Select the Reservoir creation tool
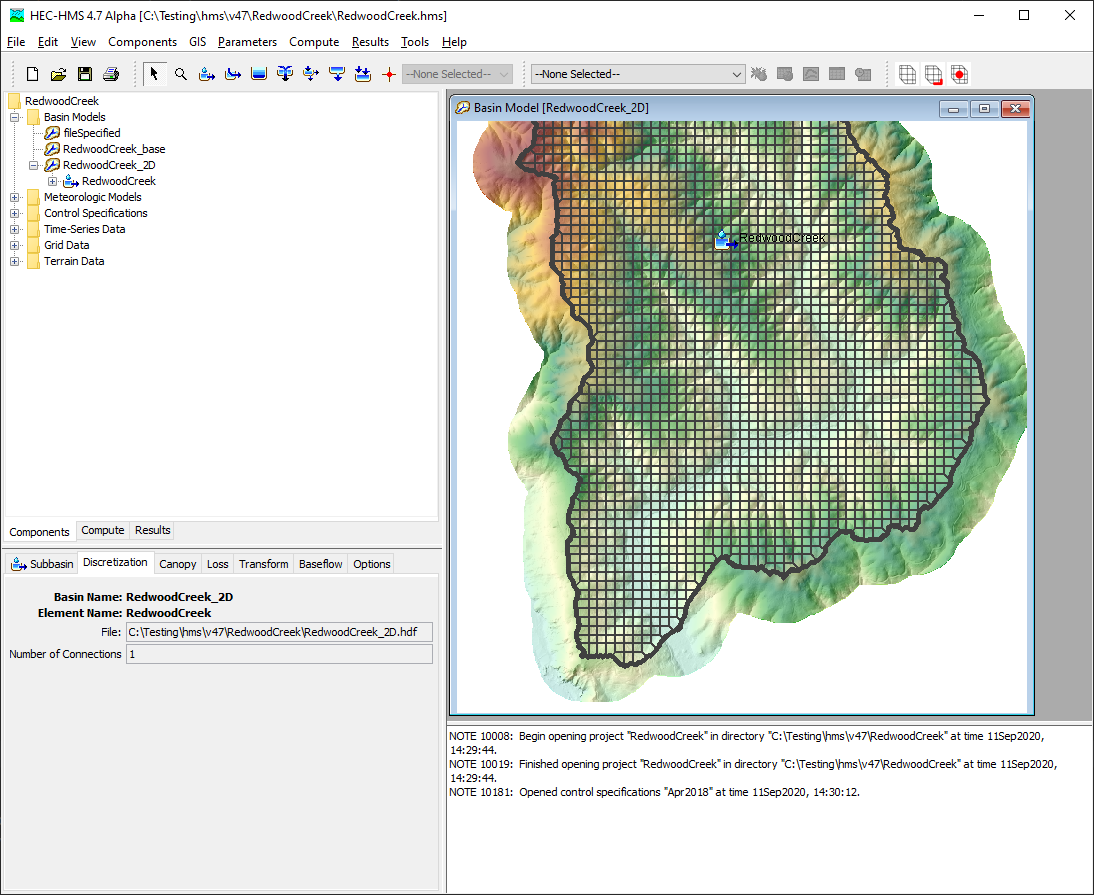This screenshot has width=1094, height=895. (259, 74)
